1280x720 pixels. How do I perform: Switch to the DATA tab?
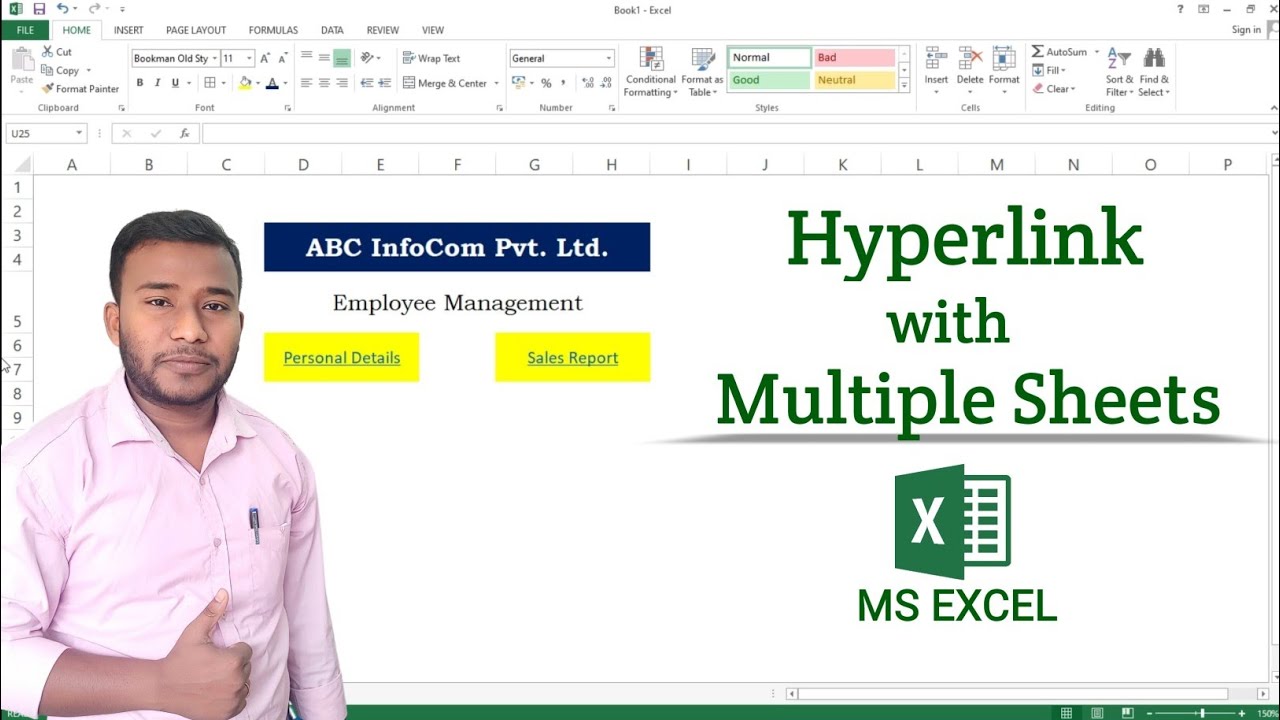332,30
